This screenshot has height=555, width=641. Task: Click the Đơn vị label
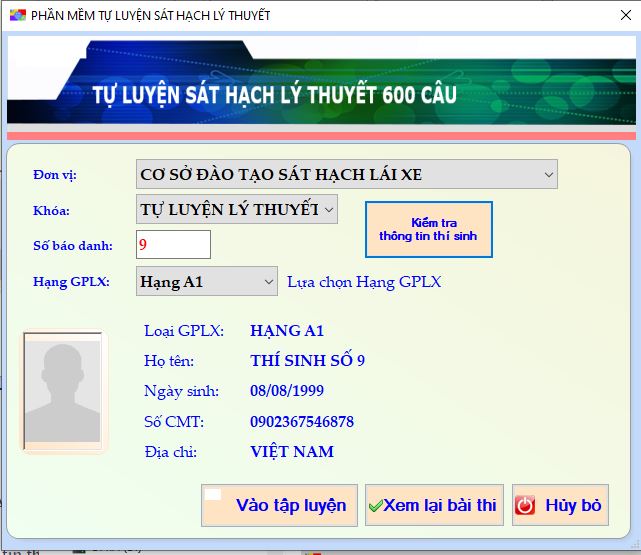click(x=55, y=175)
